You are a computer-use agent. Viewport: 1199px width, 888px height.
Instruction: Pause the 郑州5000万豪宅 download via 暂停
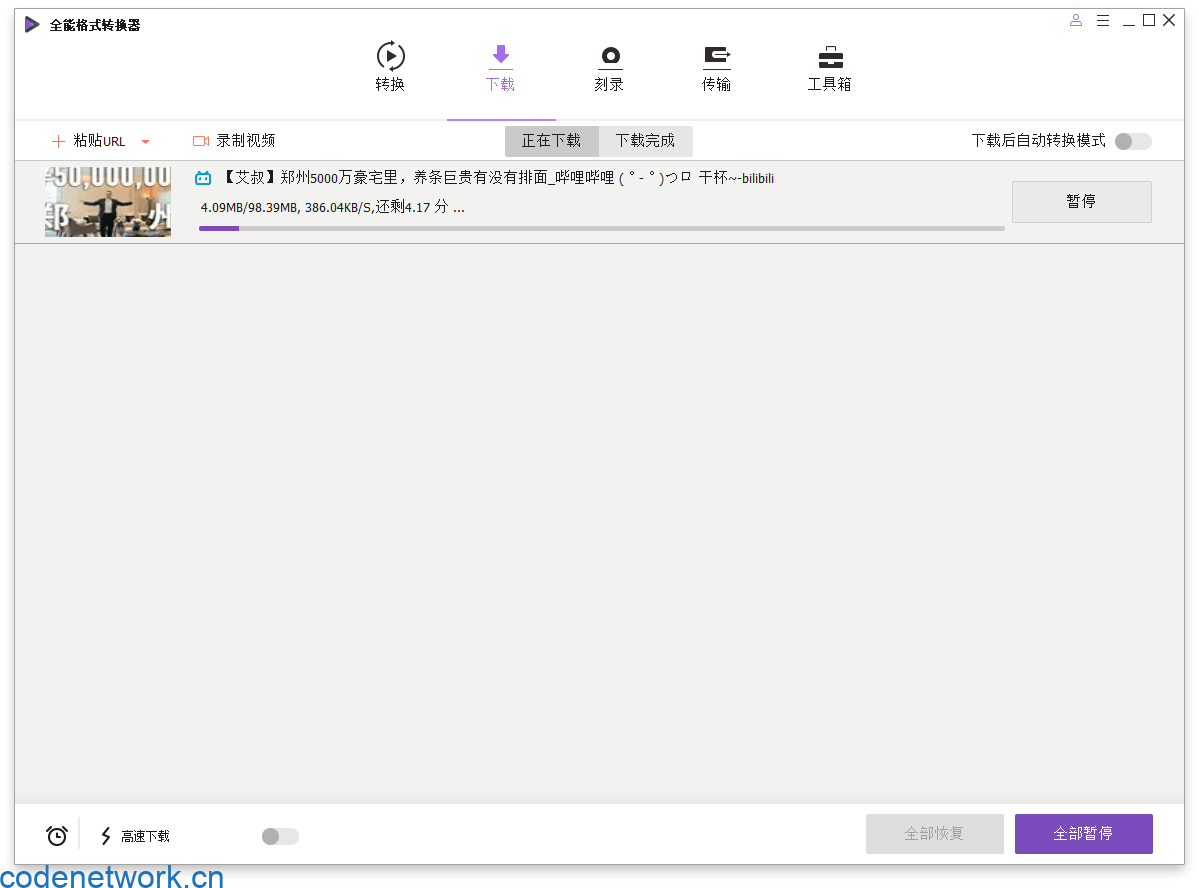pos(1081,201)
